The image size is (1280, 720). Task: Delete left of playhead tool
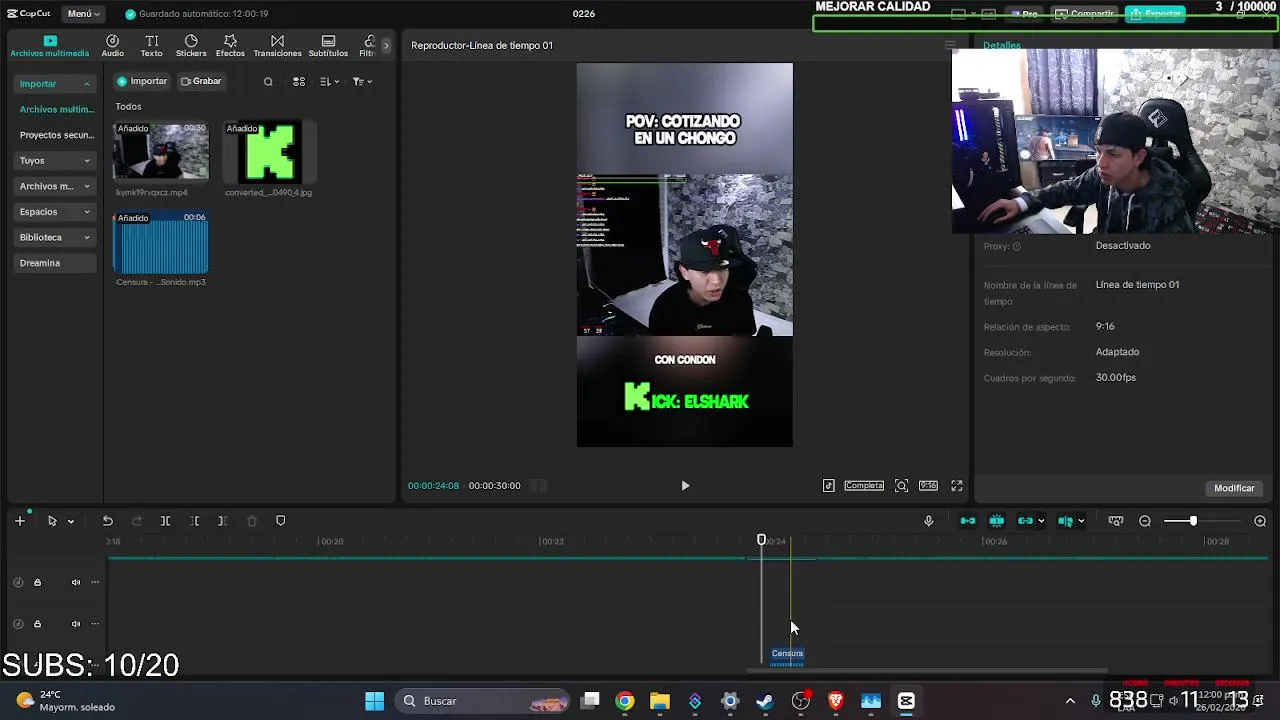click(x=195, y=521)
